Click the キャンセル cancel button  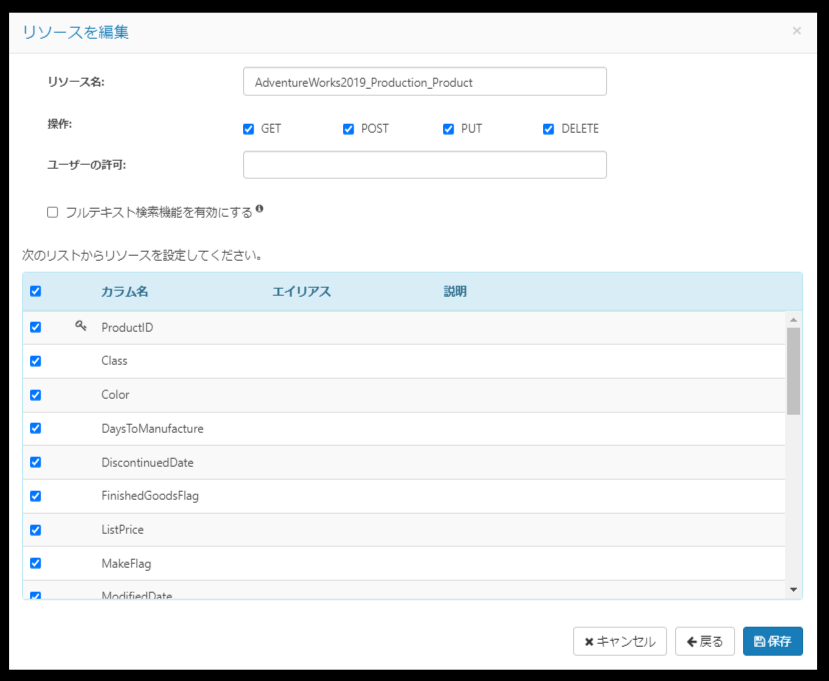tap(620, 641)
